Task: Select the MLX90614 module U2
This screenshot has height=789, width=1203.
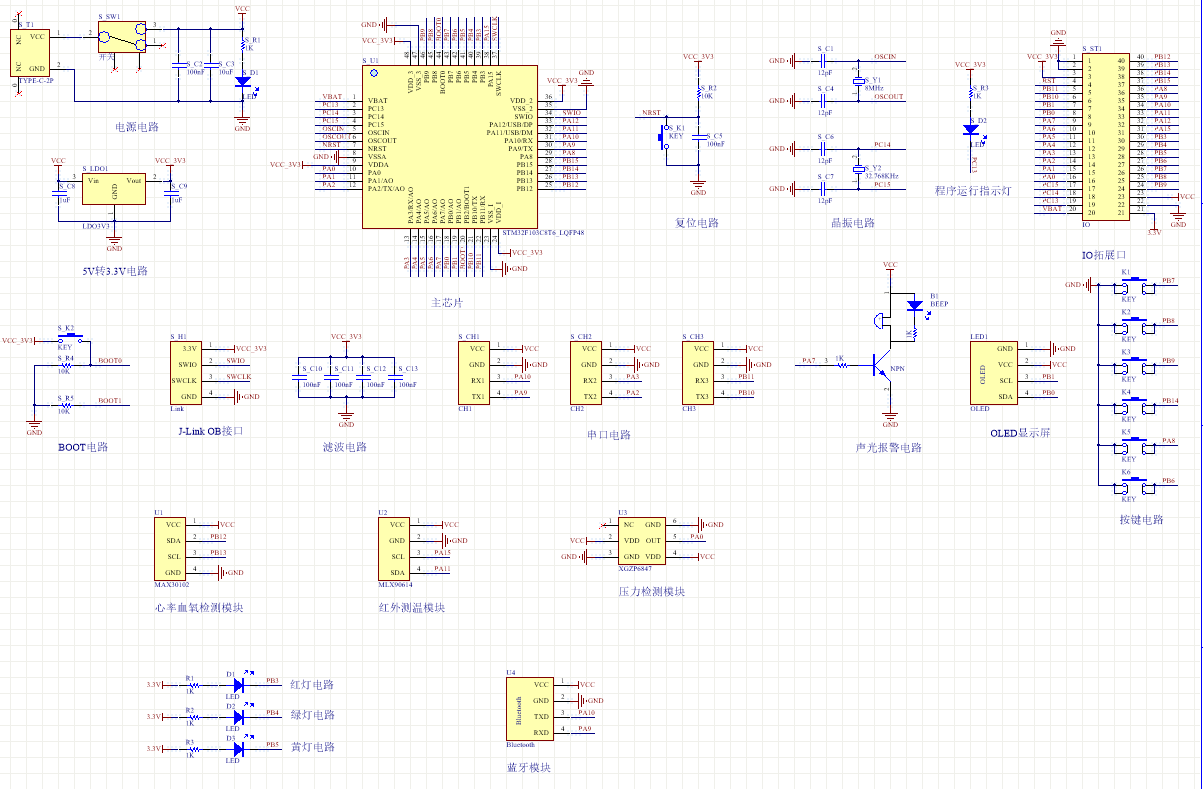Action: point(395,547)
